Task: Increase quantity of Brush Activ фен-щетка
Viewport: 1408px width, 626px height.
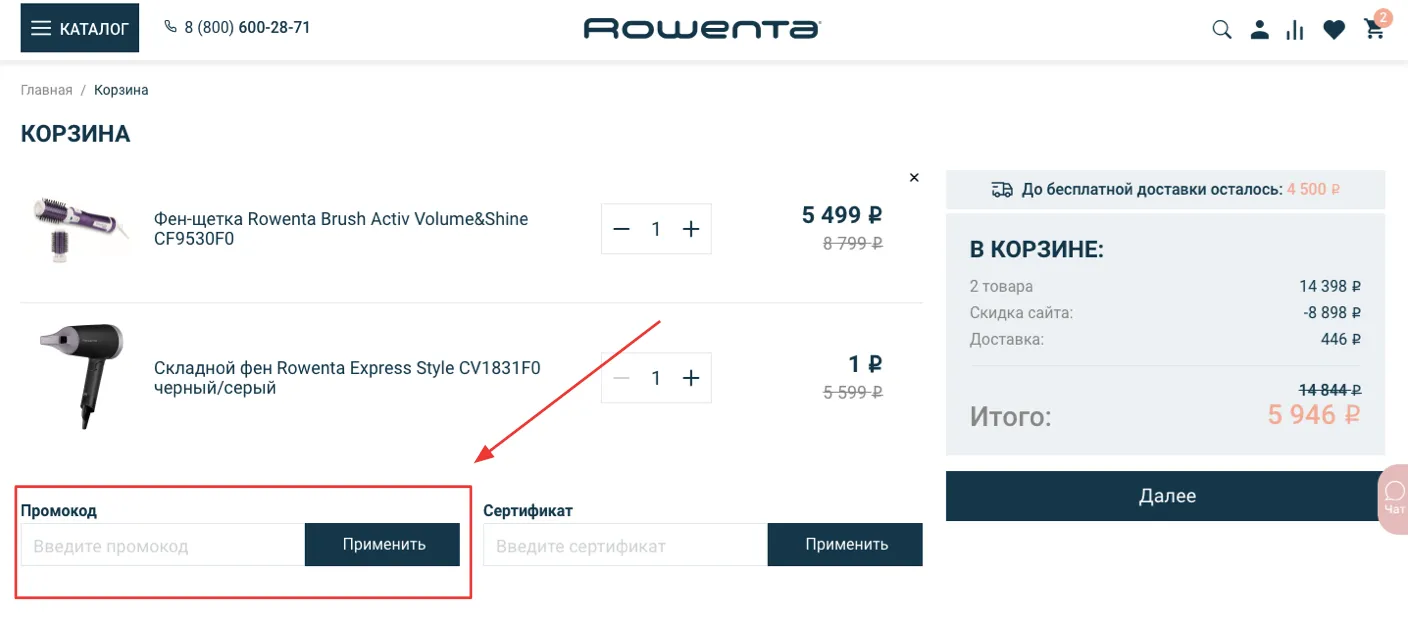Action: coord(690,229)
